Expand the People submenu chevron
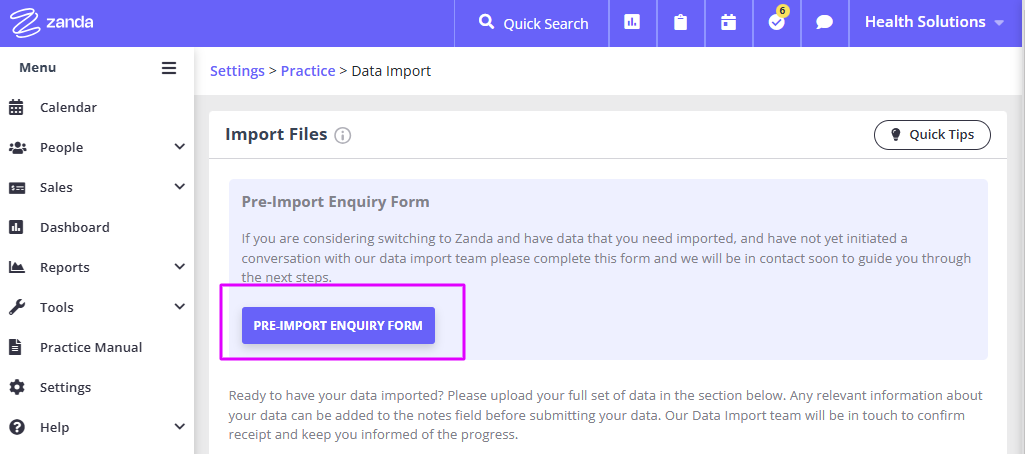Screen dimensions: 1025x454 180,147
